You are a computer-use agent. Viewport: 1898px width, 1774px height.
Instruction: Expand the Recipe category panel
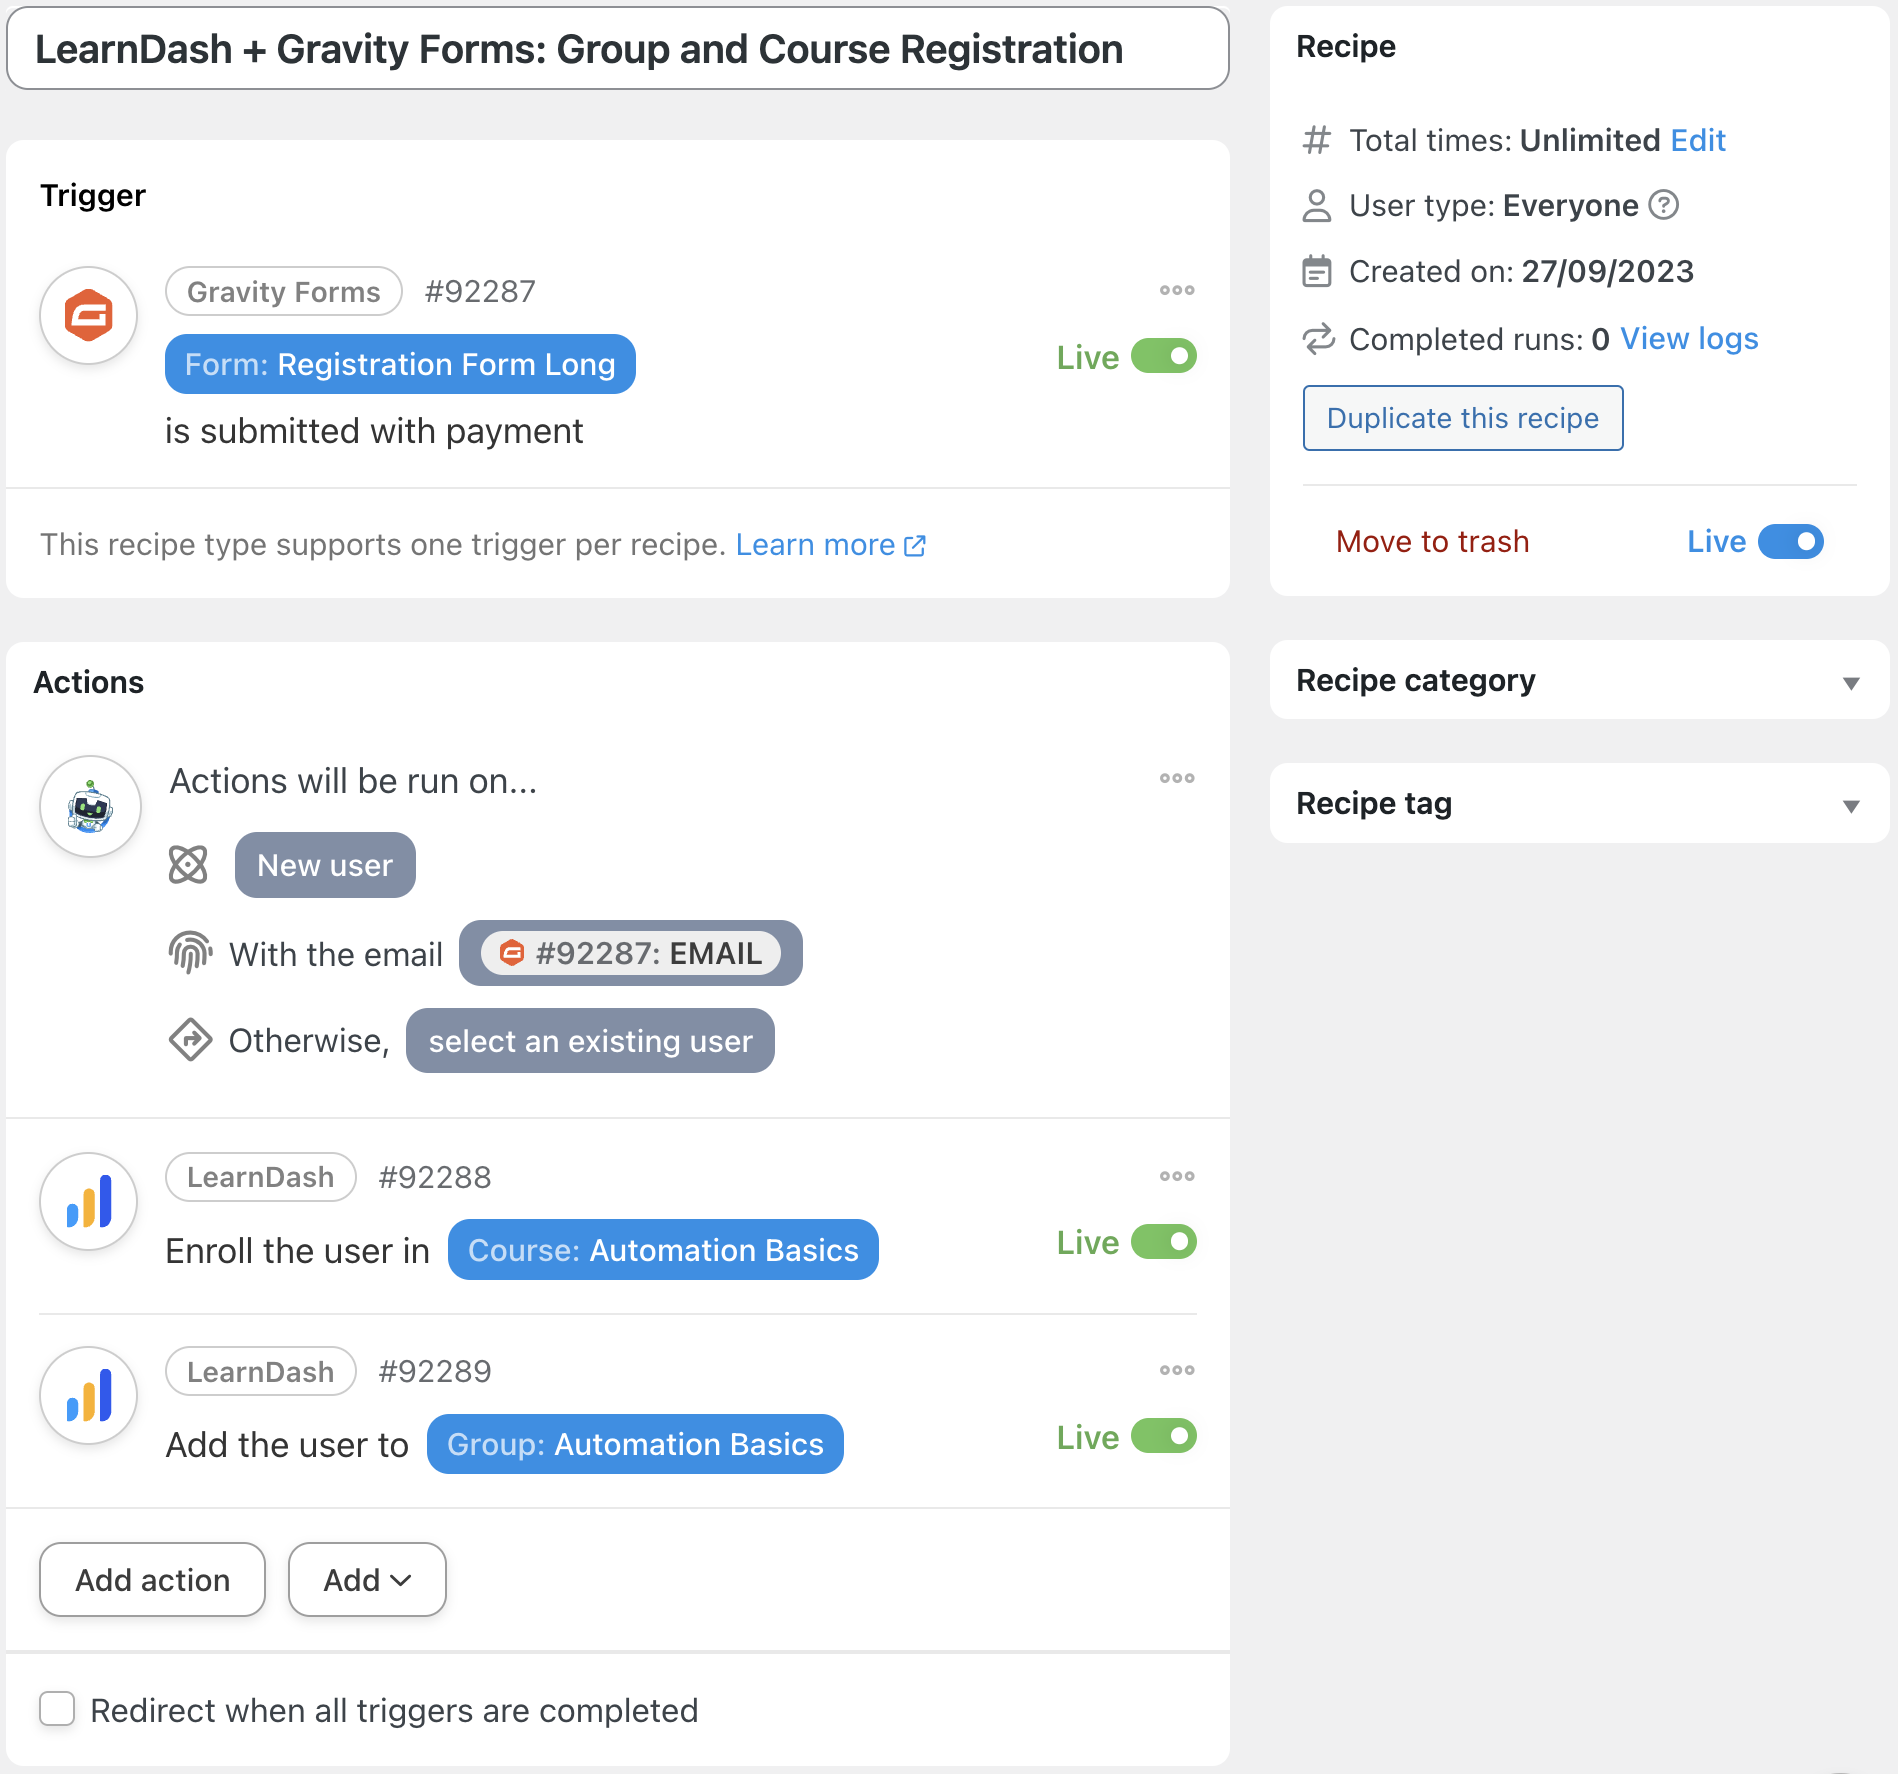[1579, 680]
